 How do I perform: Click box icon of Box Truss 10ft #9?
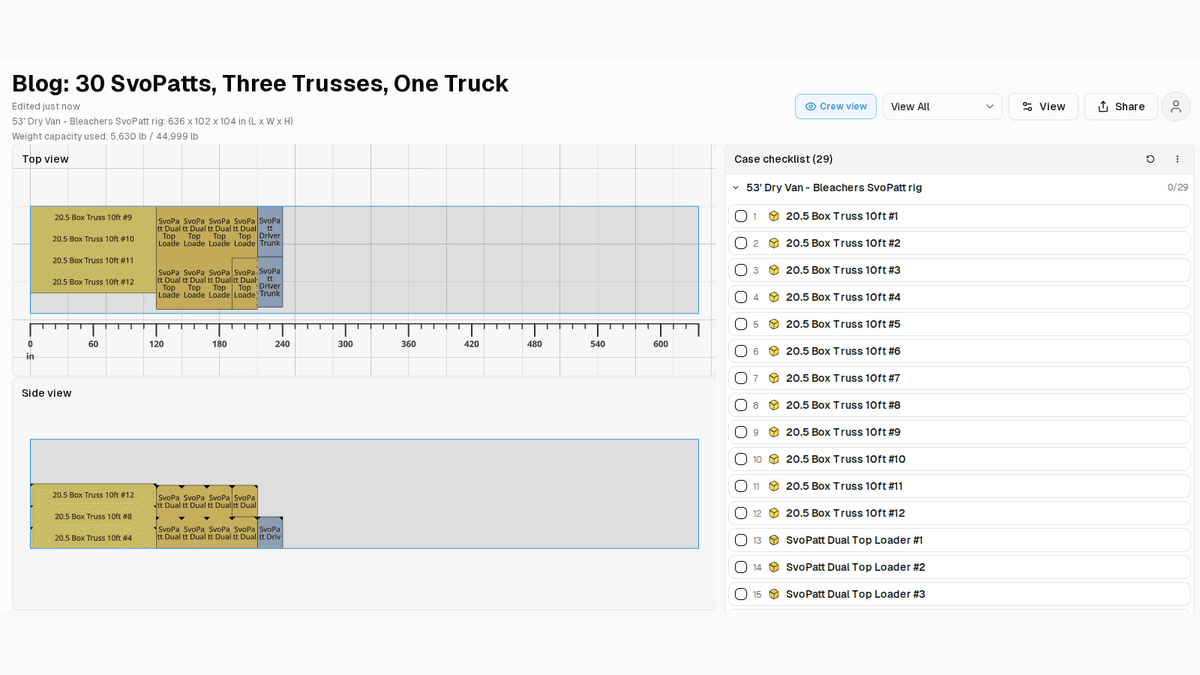(x=774, y=432)
